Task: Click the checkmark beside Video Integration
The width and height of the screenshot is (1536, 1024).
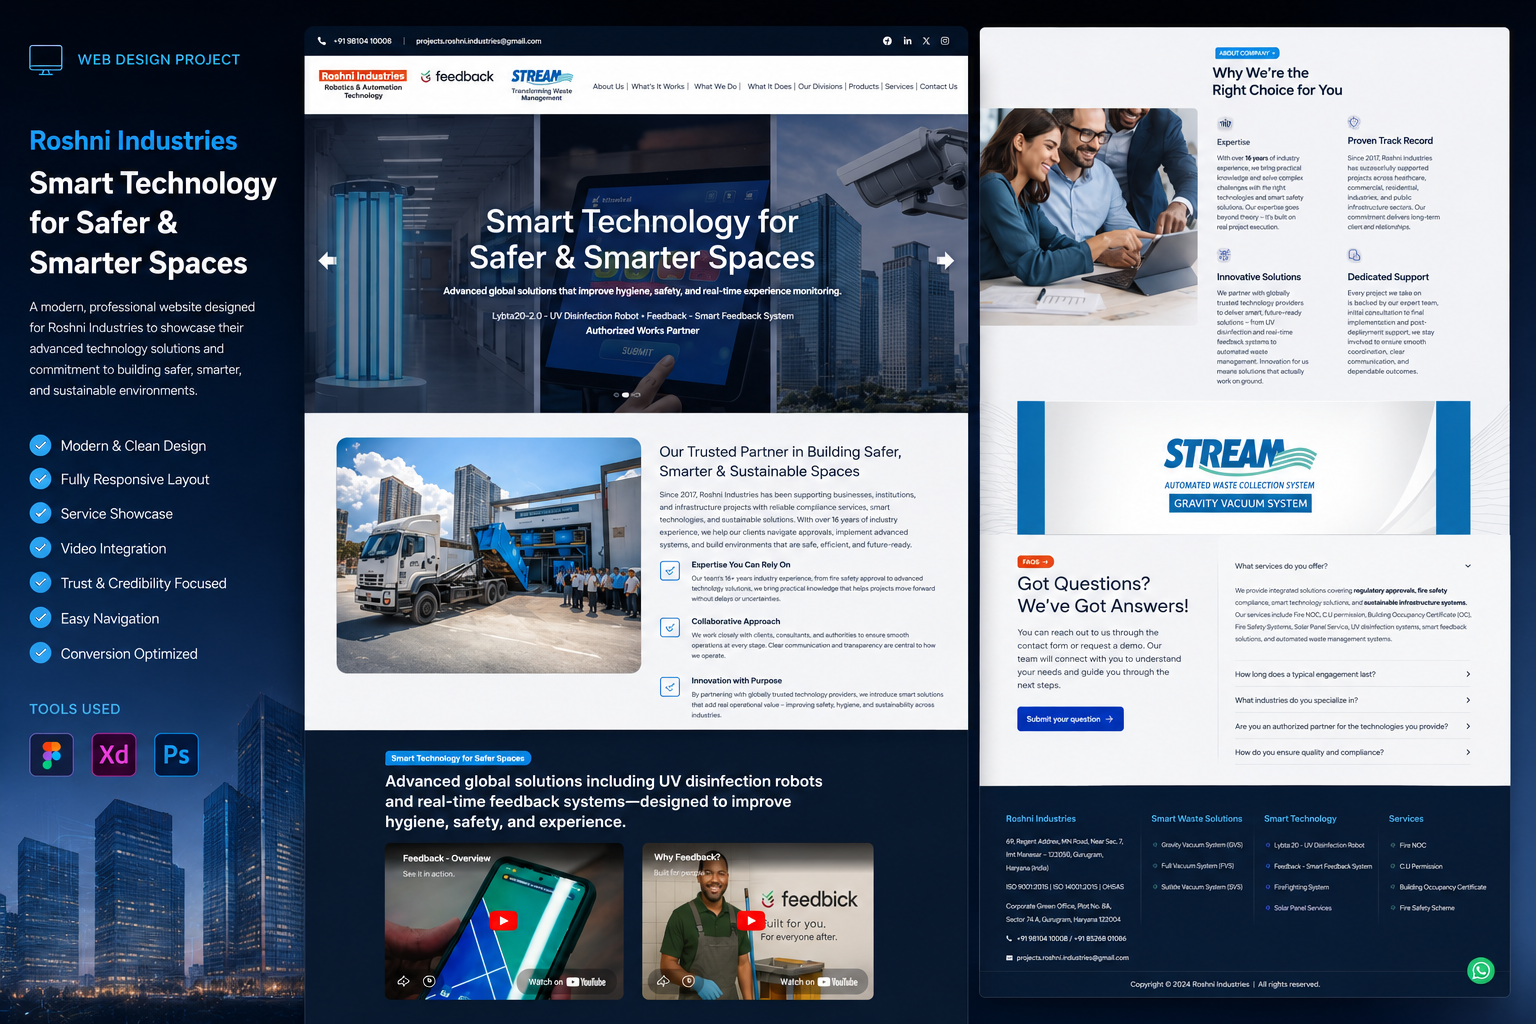Action: 40,548
